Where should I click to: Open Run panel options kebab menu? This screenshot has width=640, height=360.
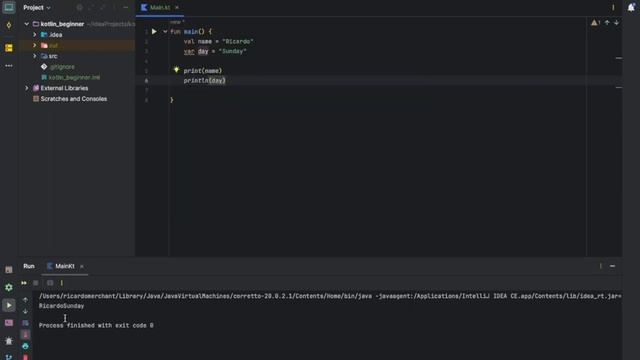point(600,266)
